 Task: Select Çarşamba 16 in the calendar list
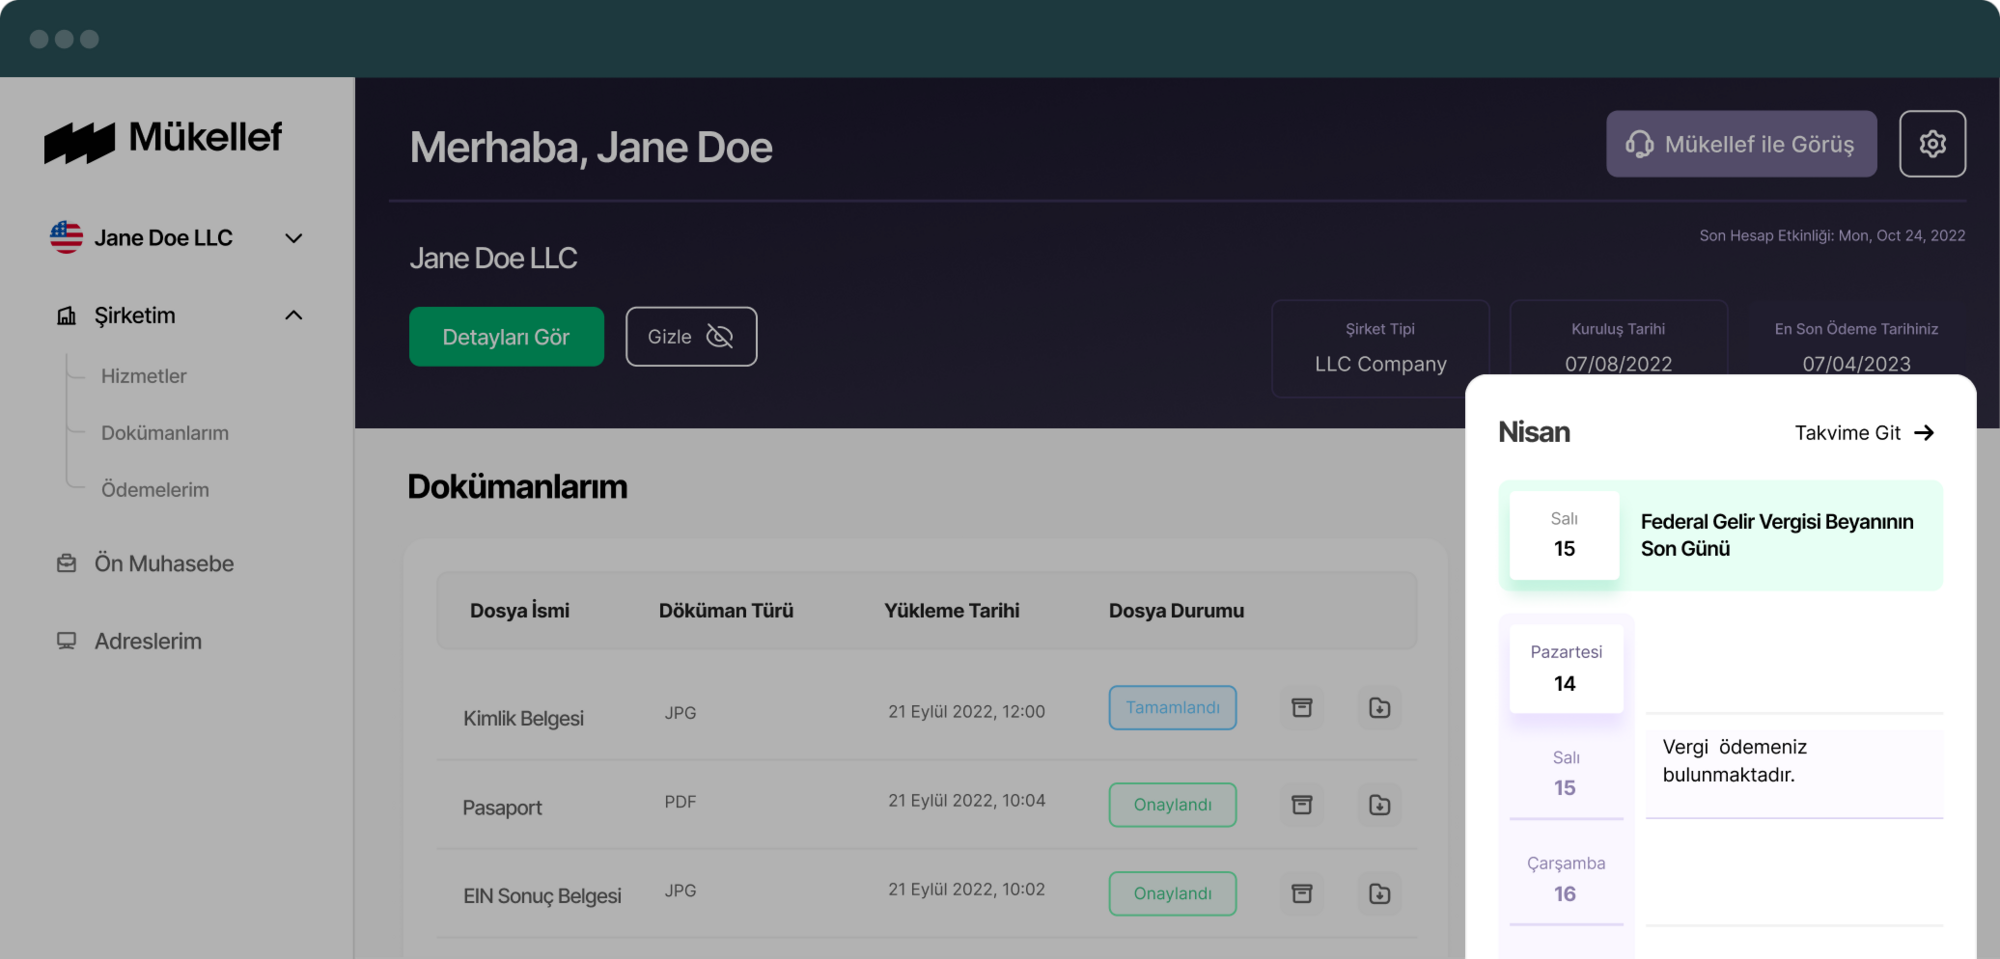click(x=1566, y=879)
